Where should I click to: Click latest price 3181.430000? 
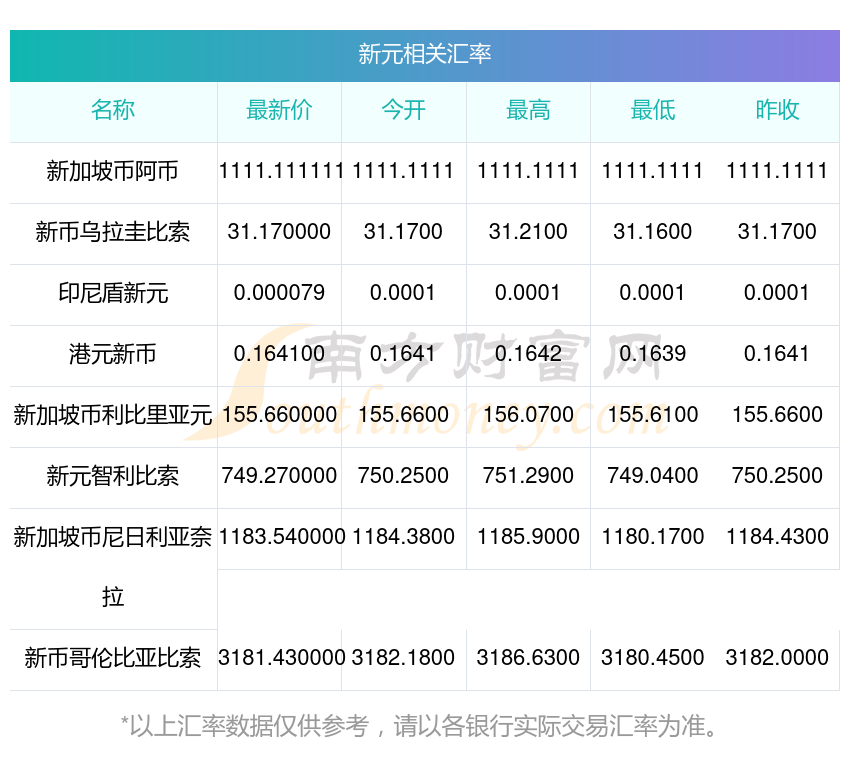(281, 658)
